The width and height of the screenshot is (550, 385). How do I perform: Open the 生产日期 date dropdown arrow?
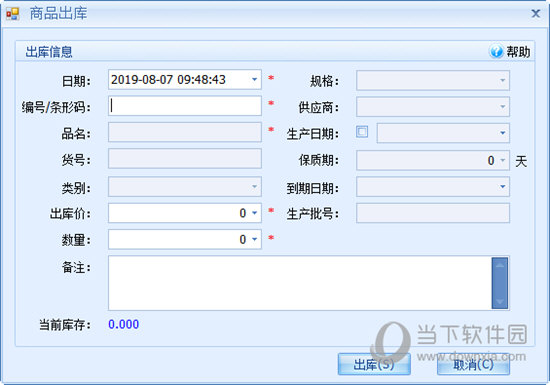(503, 133)
